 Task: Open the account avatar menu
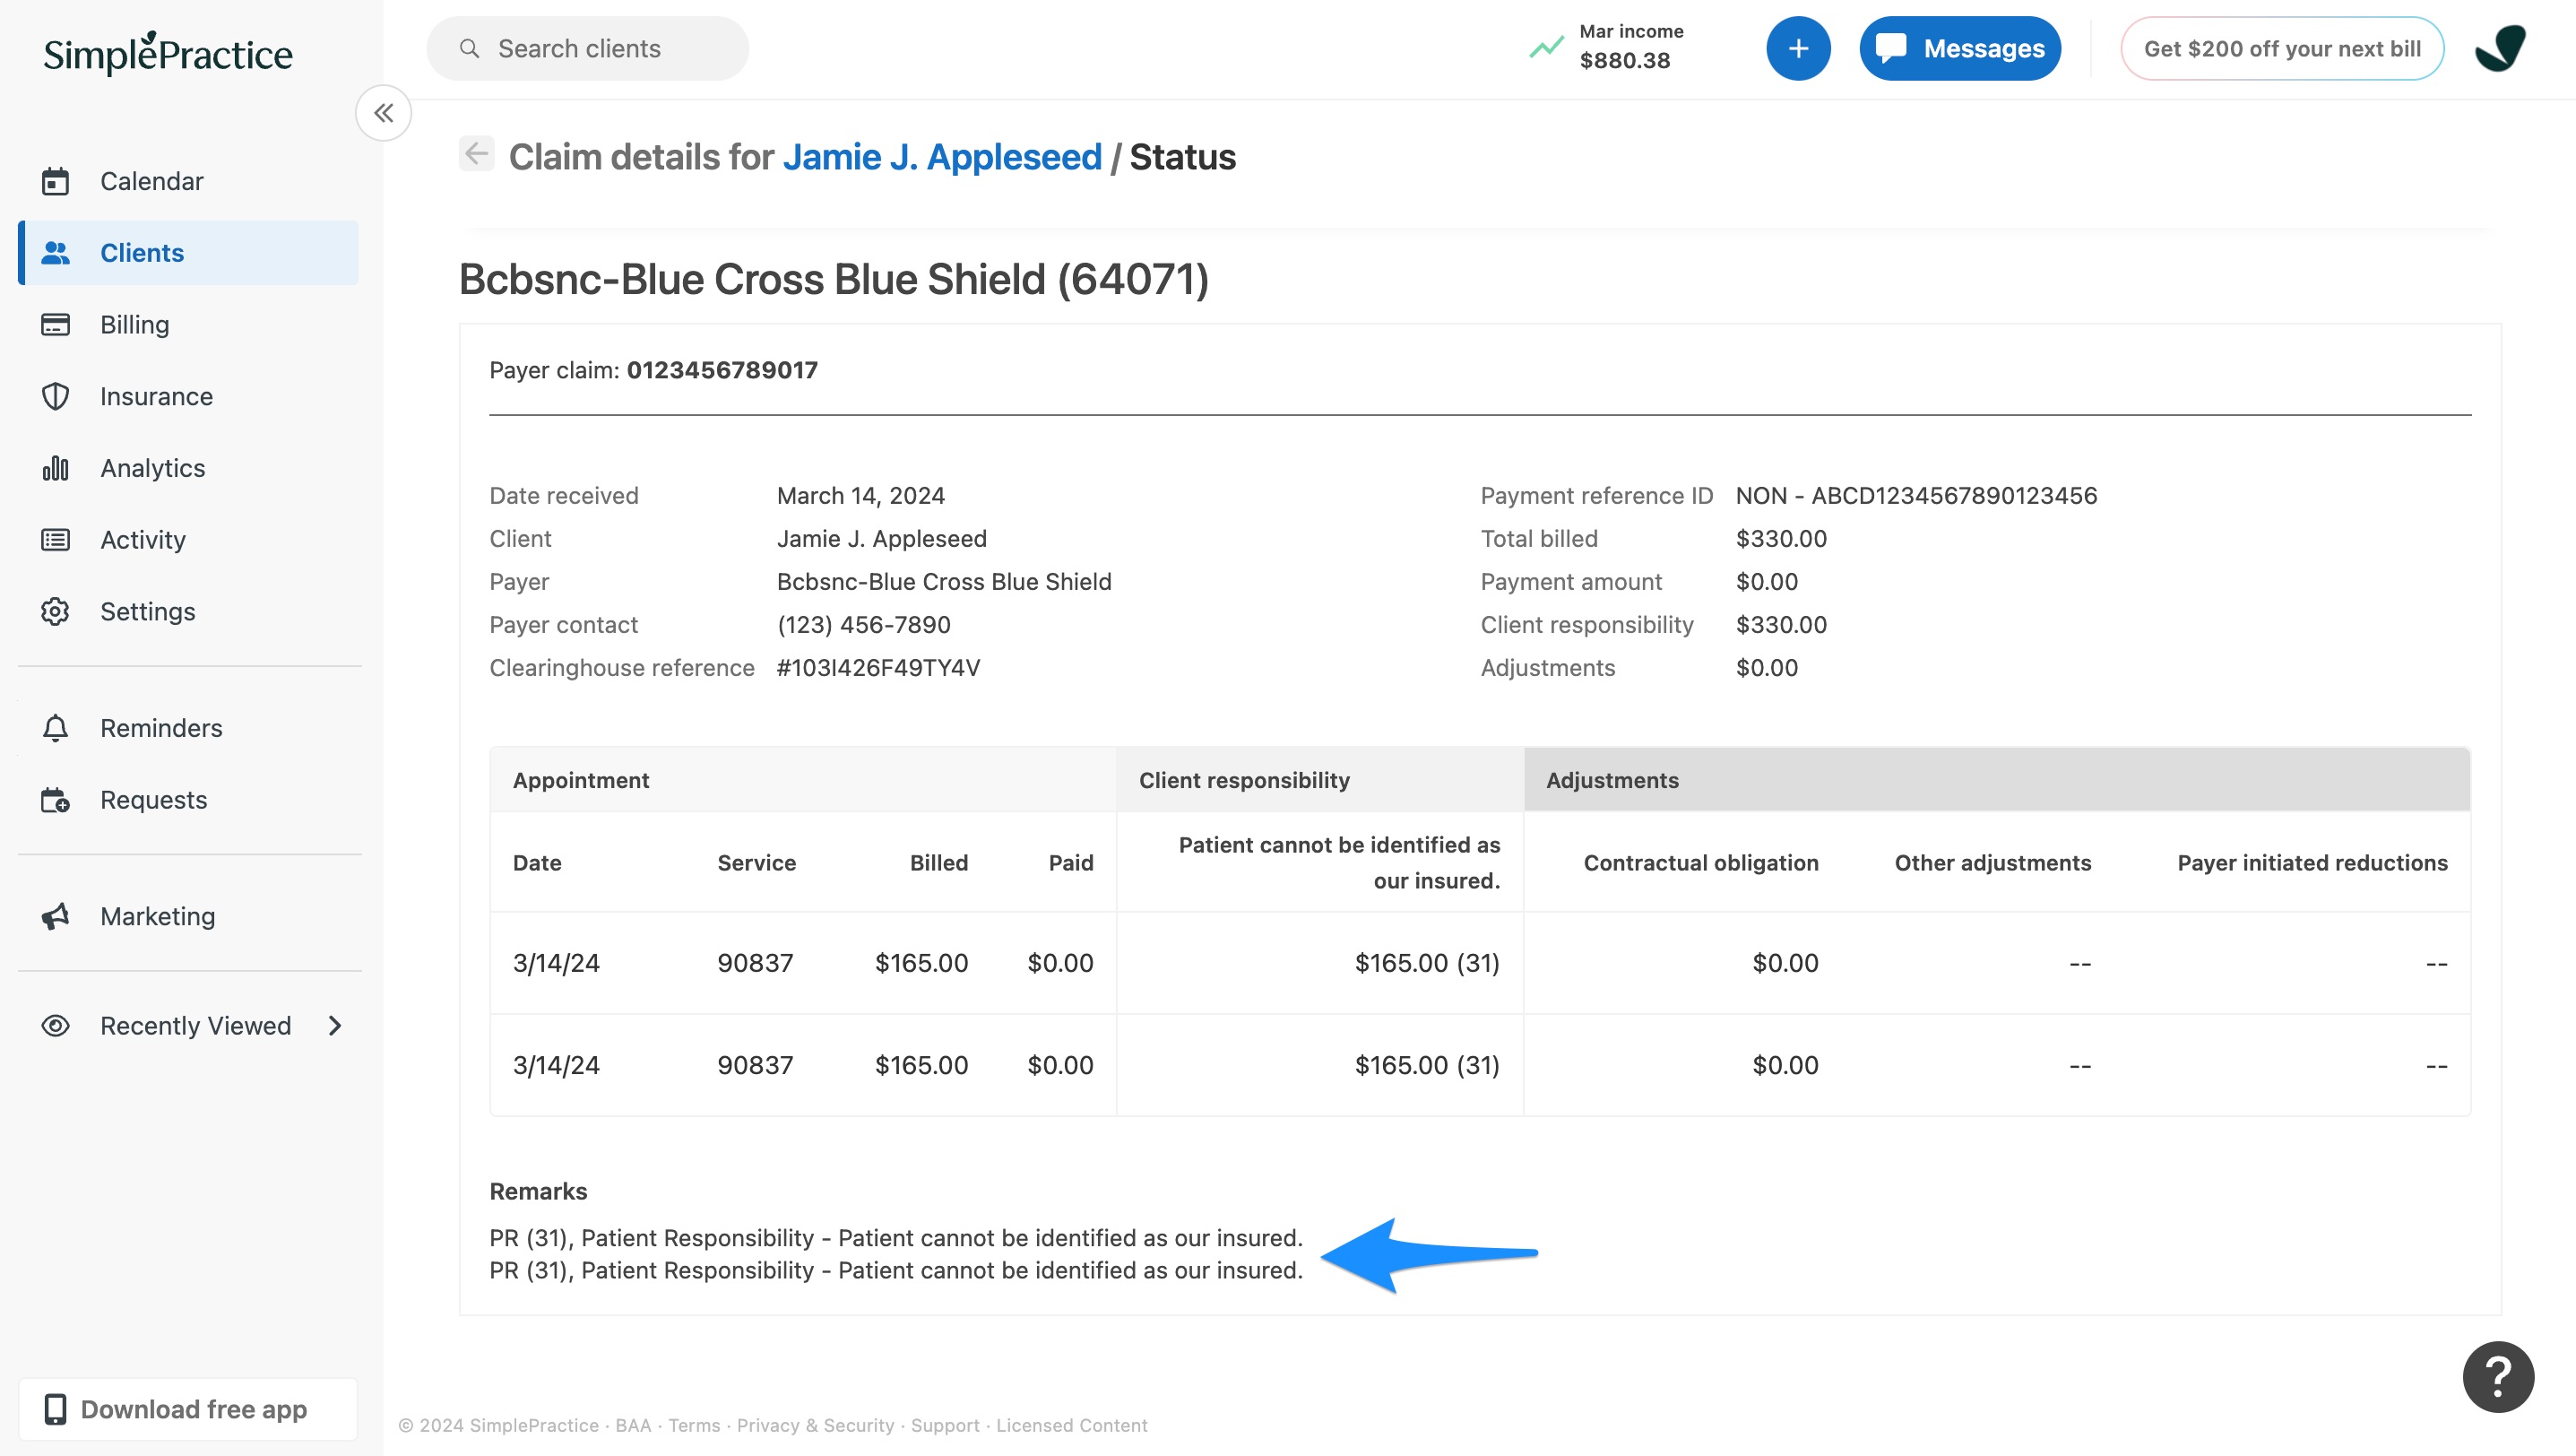pos(2500,48)
